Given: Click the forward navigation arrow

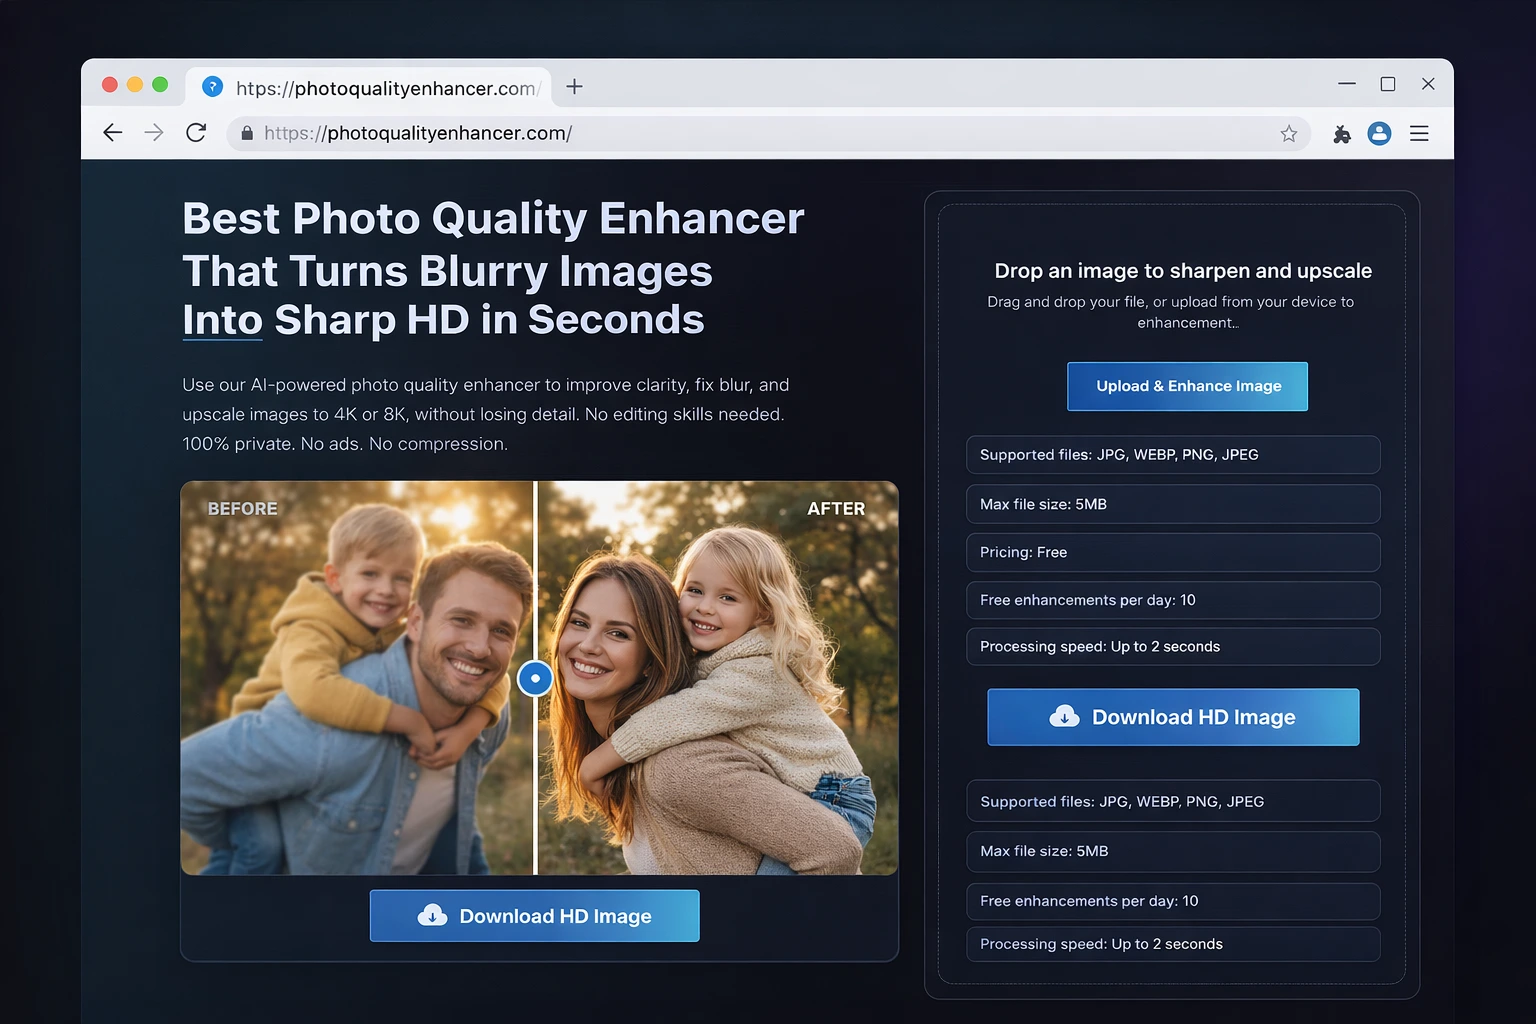Looking at the screenshot, I should coord(154,133).
